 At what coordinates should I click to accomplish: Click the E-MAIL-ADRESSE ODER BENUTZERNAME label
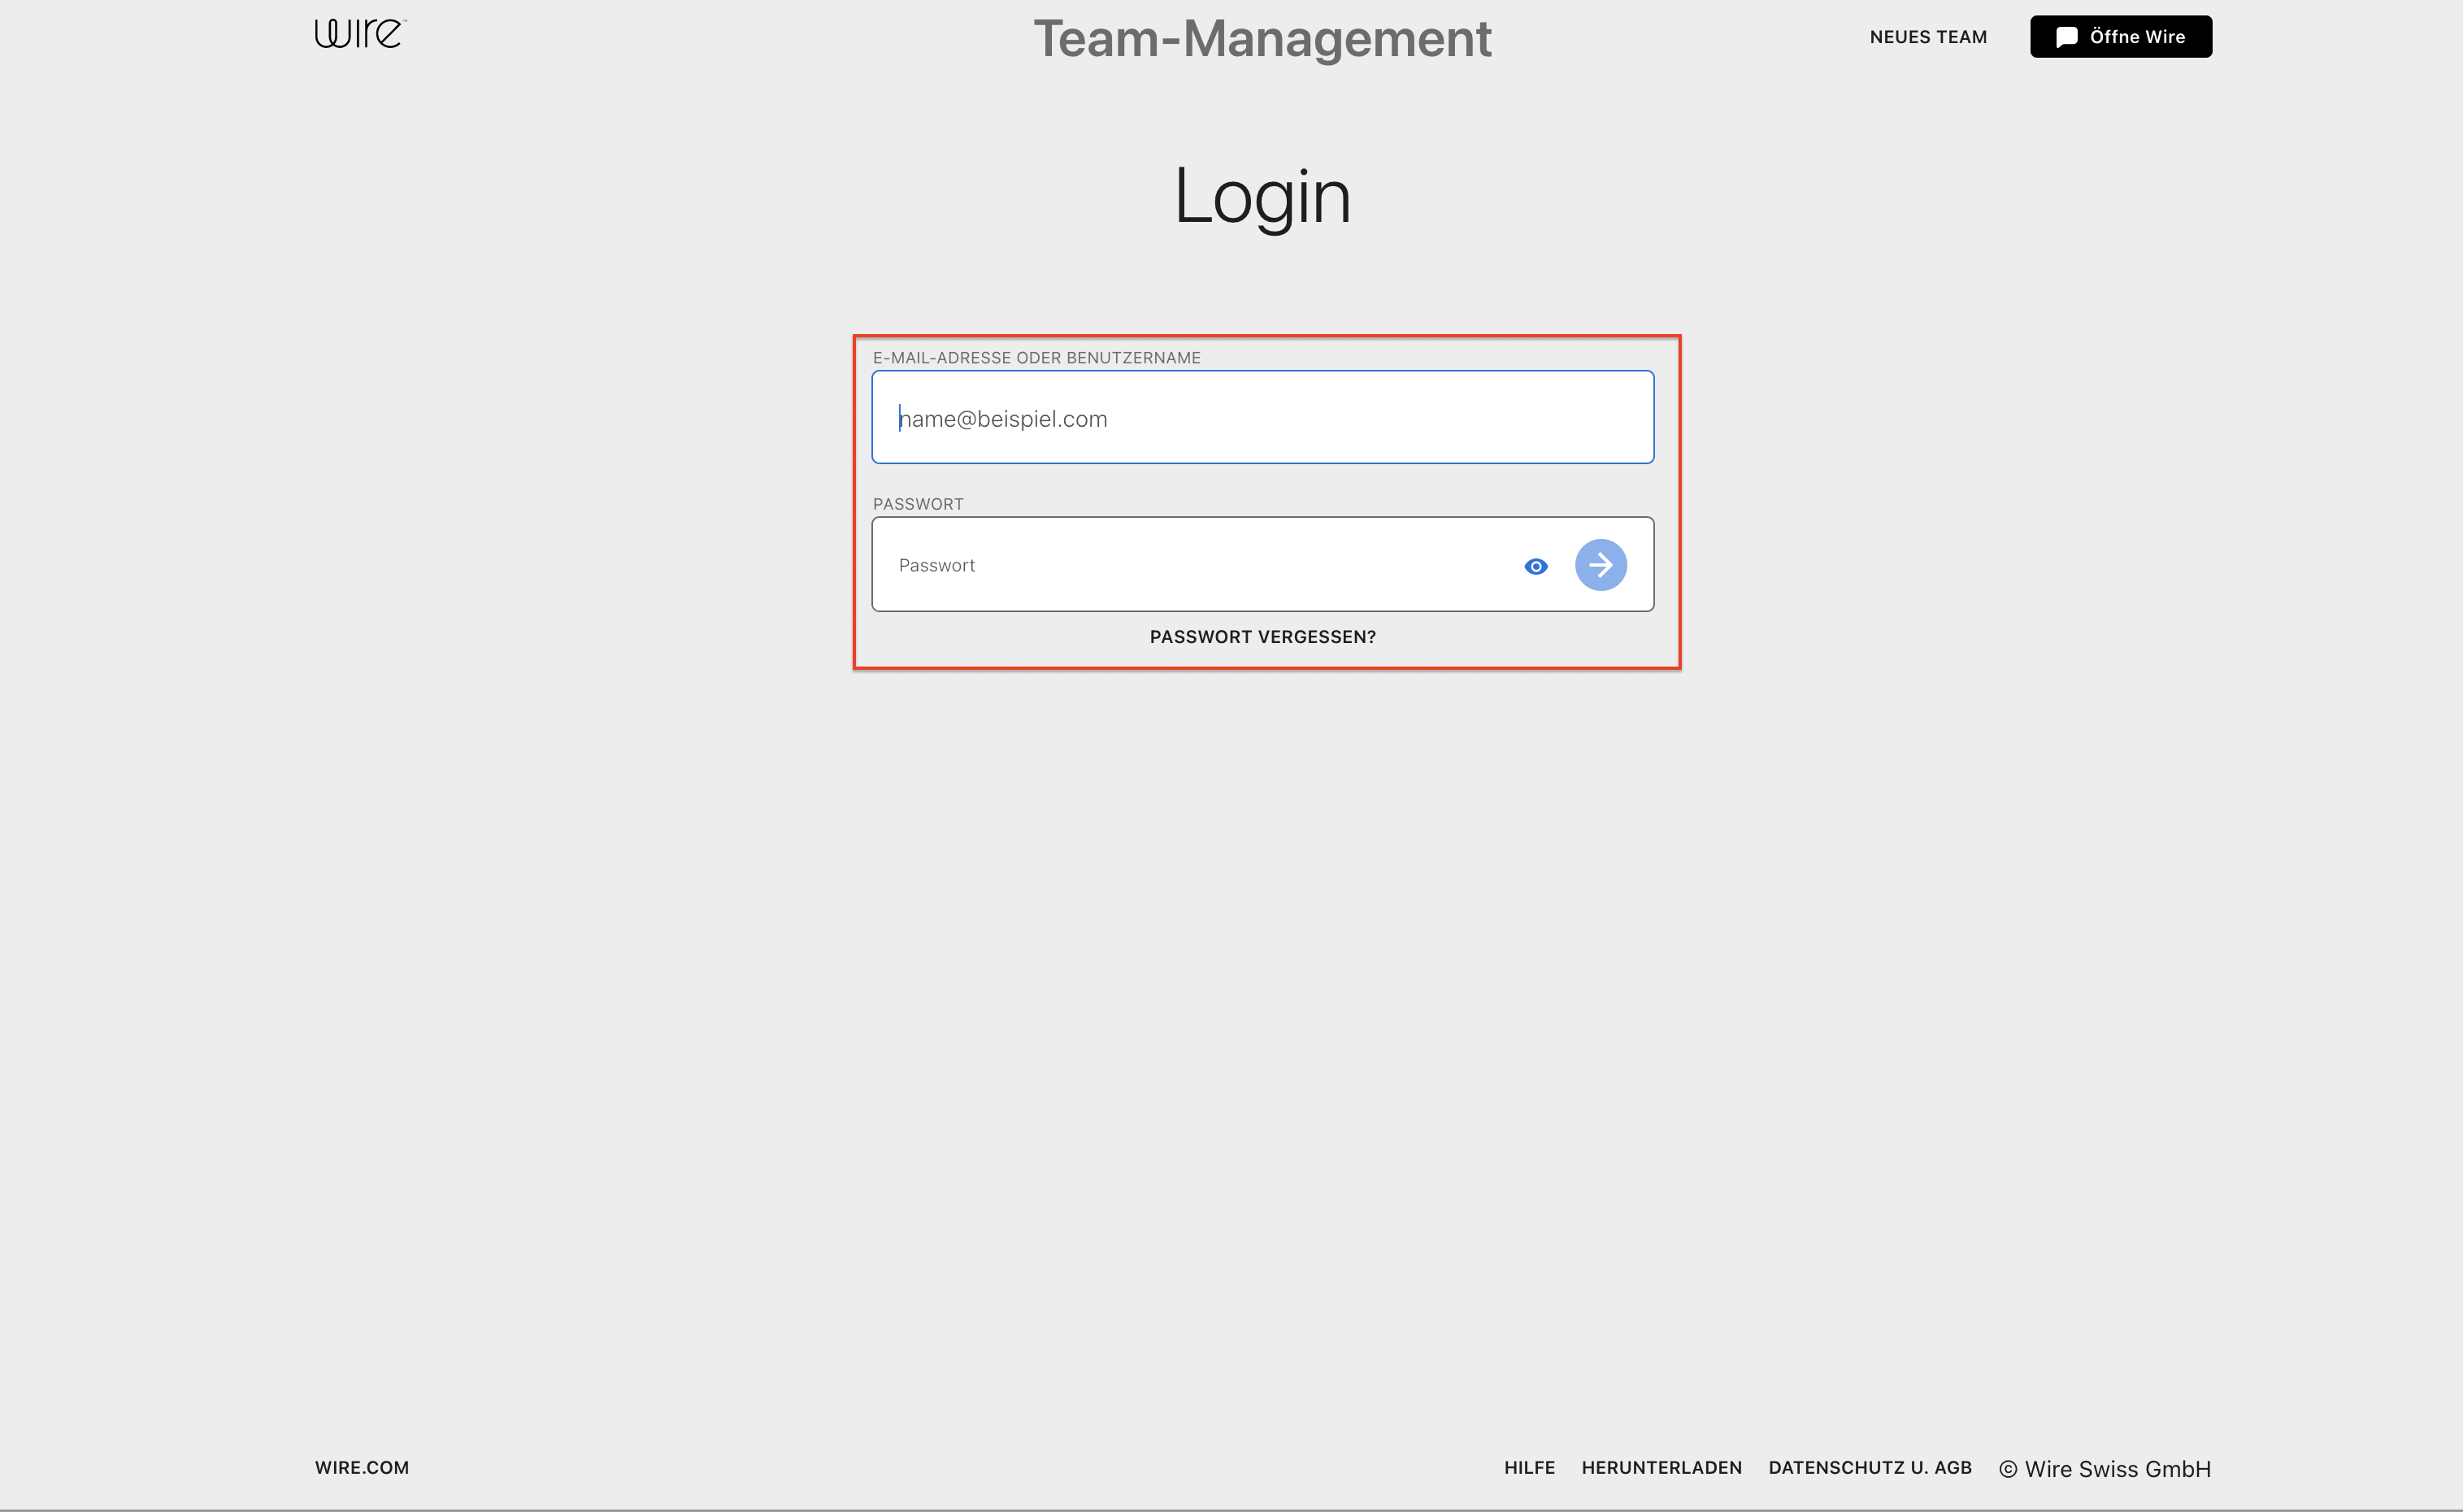tap(1036, 357)
